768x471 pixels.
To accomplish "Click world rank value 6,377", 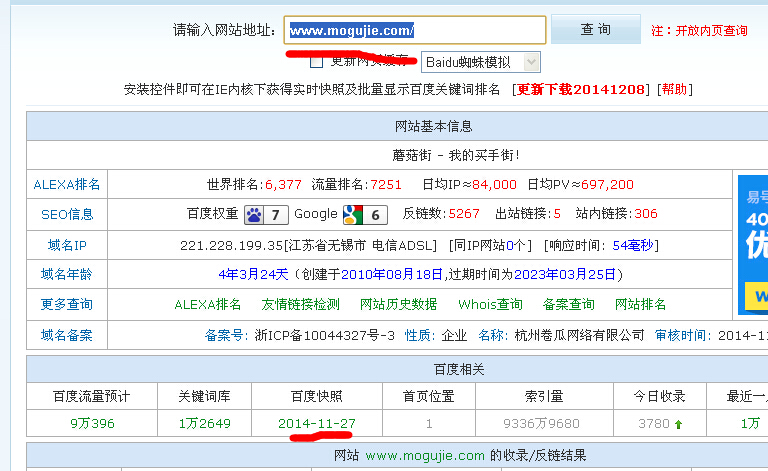I will [x=283, y=185].
